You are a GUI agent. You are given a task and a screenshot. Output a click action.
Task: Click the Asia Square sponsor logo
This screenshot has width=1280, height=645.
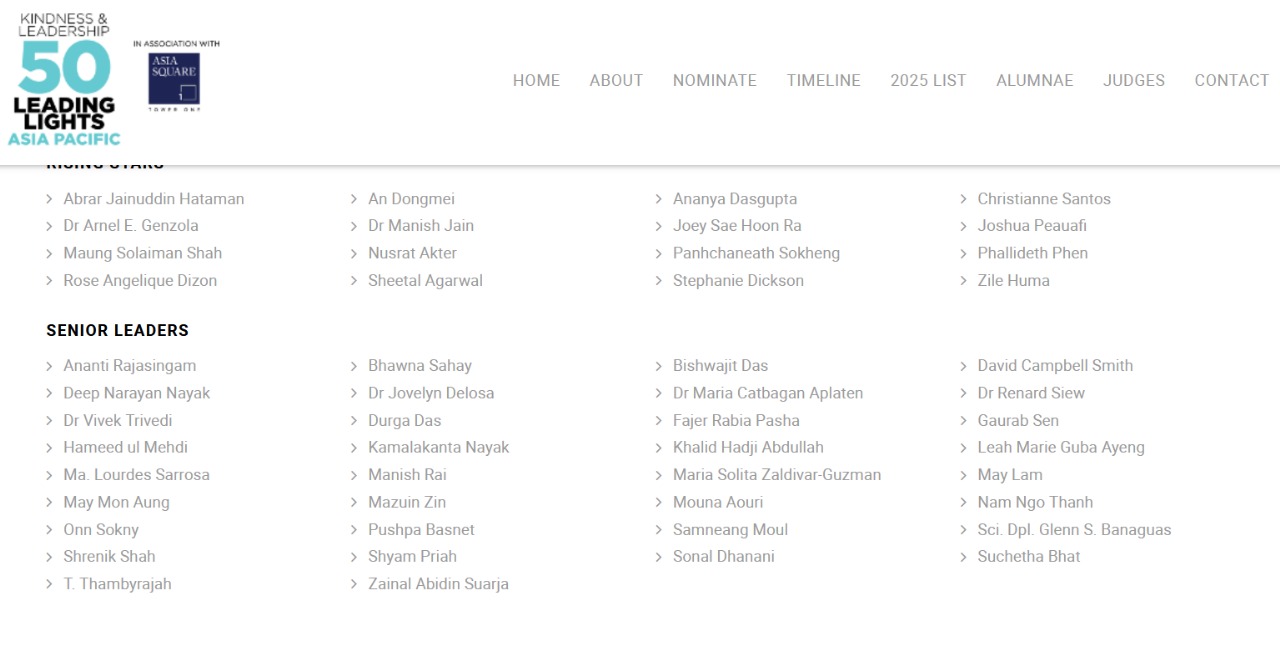(x=174, y=80)
